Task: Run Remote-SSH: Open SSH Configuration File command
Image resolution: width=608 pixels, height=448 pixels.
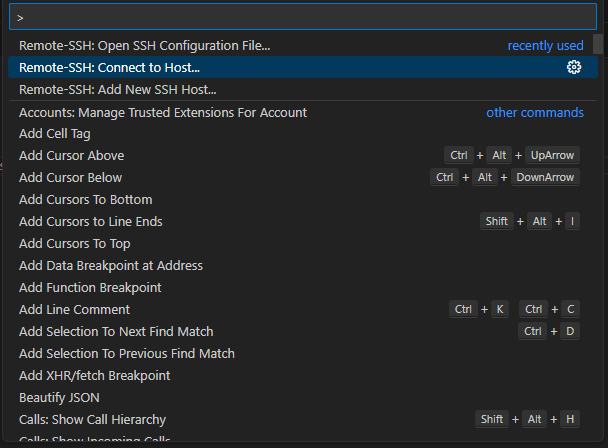Action: pyautogui.click(x=303, y=45)
